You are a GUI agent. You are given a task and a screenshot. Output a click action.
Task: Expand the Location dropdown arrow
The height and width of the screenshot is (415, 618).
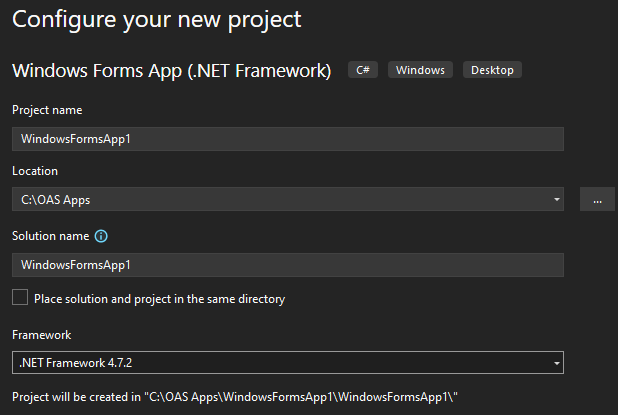556,200
